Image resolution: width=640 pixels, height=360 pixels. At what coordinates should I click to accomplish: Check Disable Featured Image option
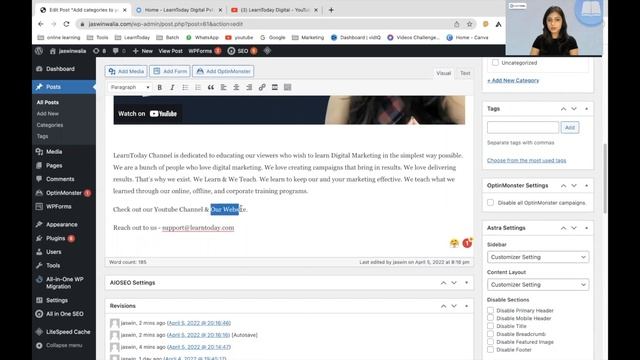click(490, 342)
